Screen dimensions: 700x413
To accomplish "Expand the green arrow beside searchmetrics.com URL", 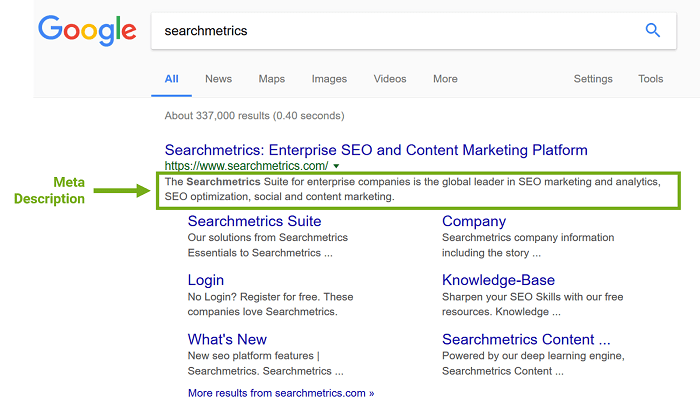I will (x=337, y=166).
